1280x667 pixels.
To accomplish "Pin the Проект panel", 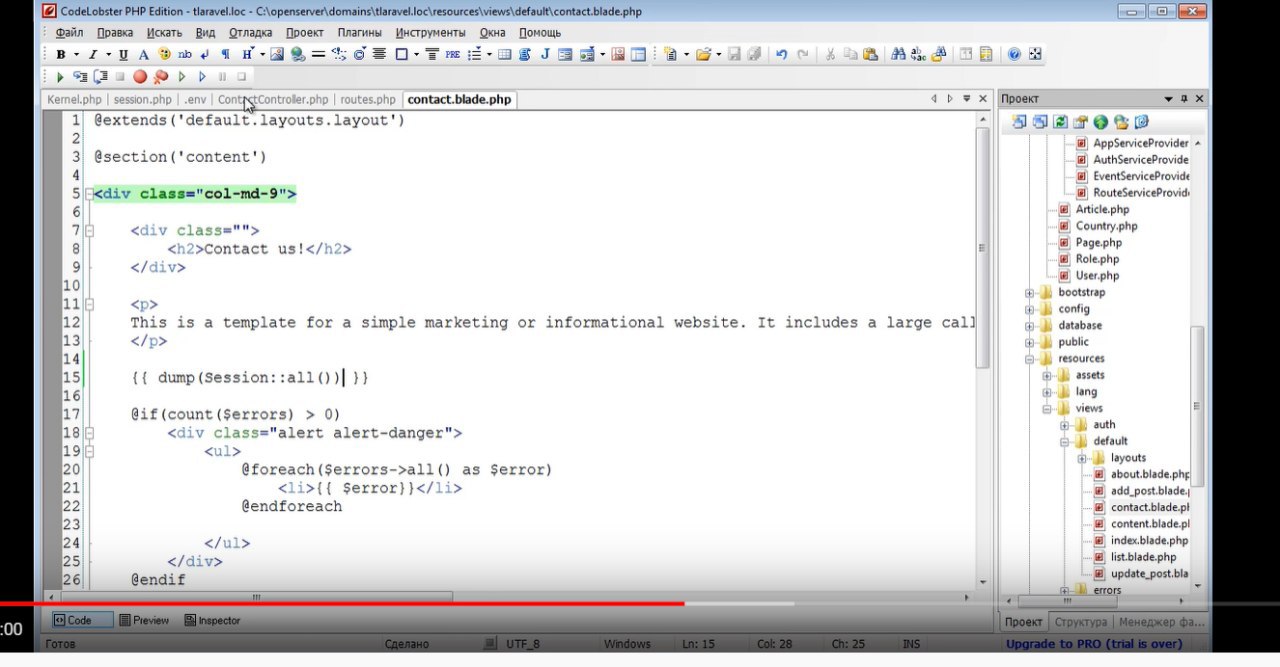I will click(x=1184, y=99).
